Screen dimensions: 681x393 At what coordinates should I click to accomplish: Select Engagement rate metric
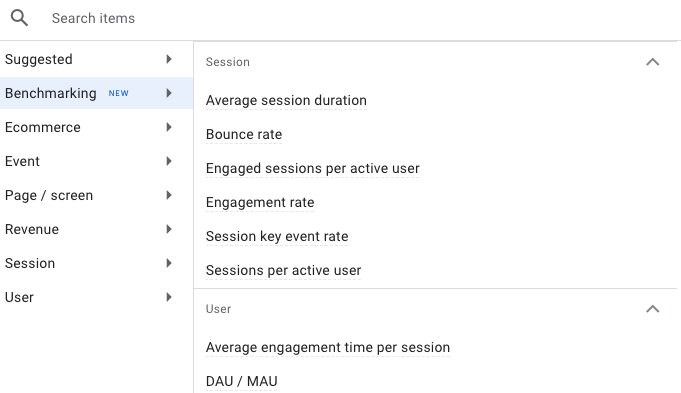click(x=260, y=202)
